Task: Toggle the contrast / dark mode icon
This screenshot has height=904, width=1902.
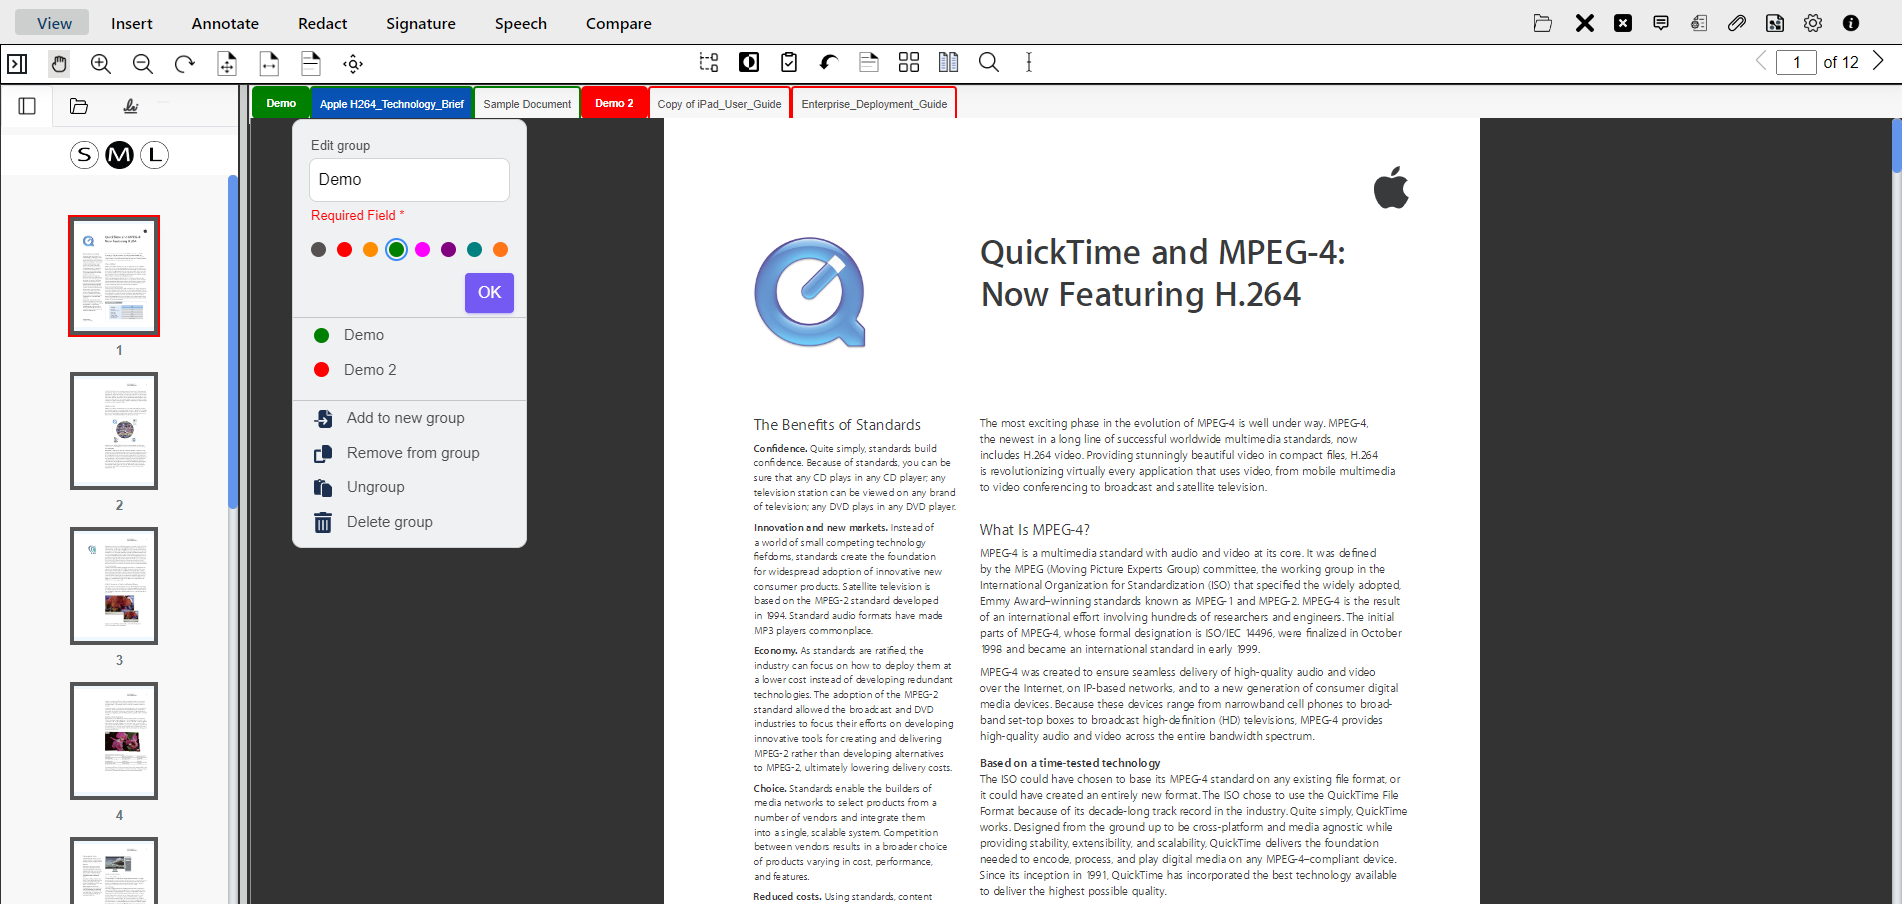Action: [x=749, y=63]
